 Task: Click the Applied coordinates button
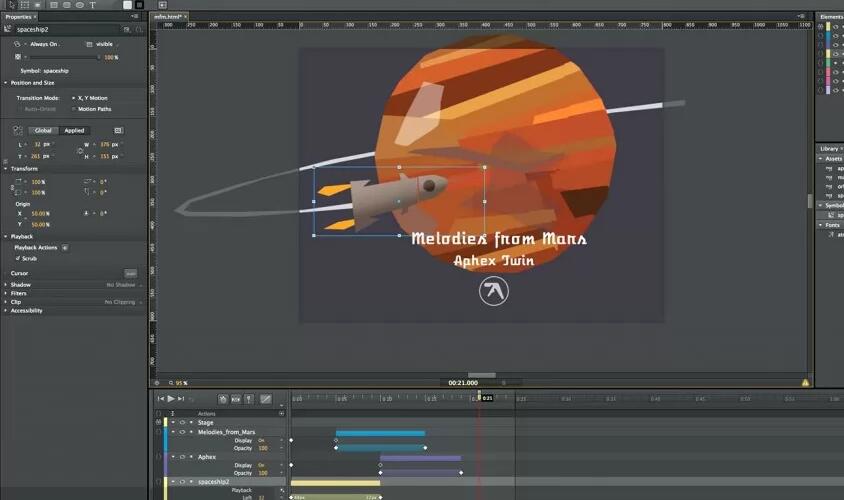[x=74, y=130]
